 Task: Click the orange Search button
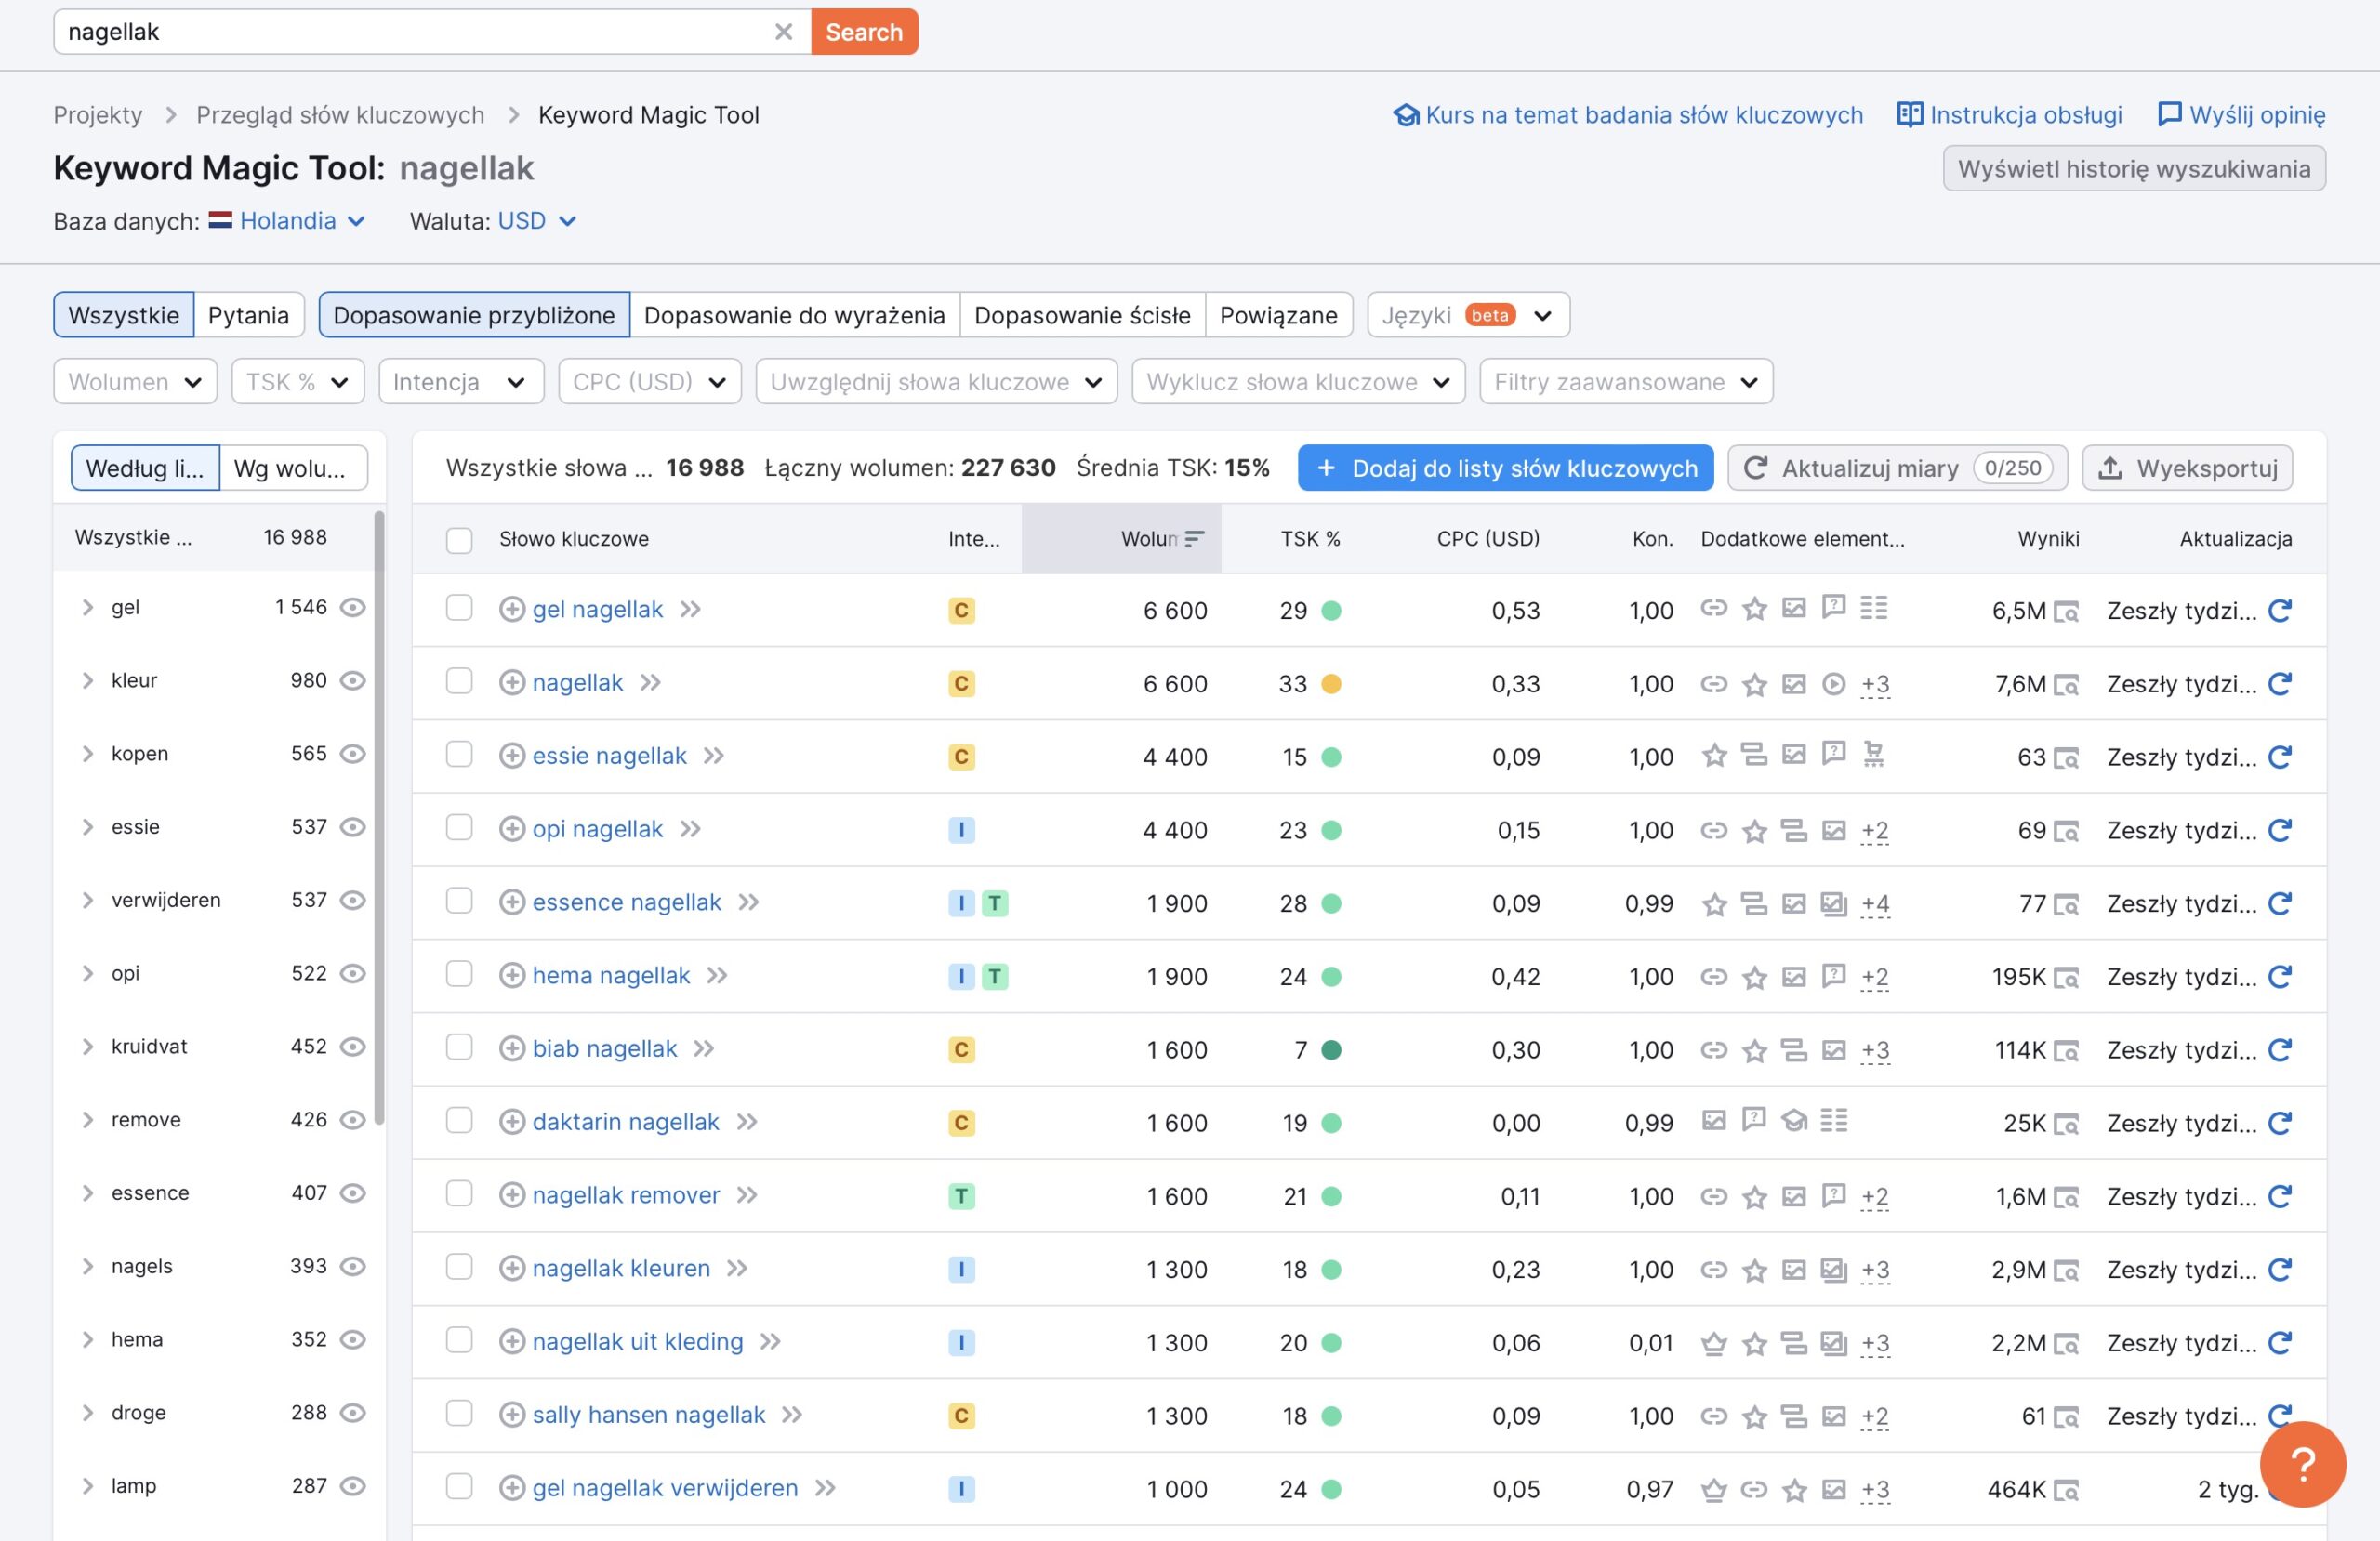click(864, 32)
